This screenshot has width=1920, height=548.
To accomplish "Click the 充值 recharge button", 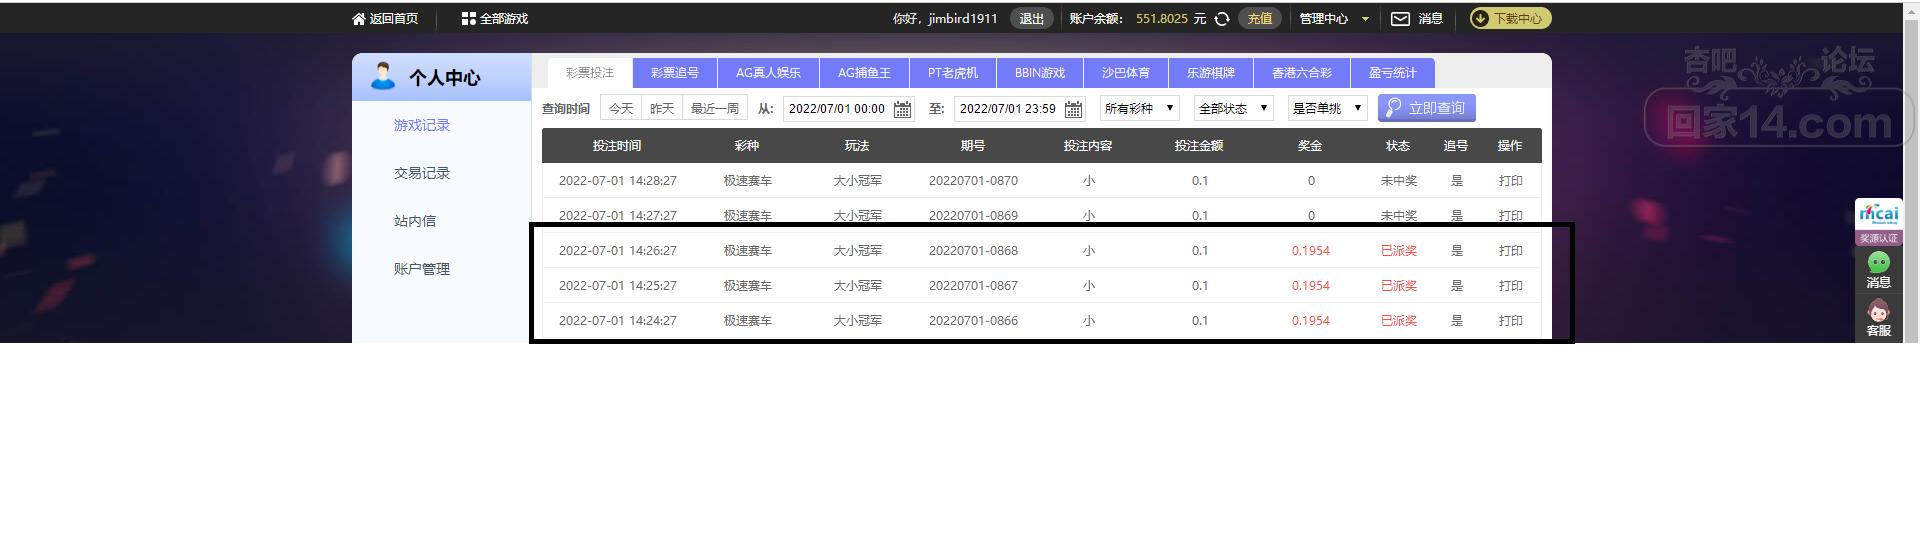I will point(1260,19).
